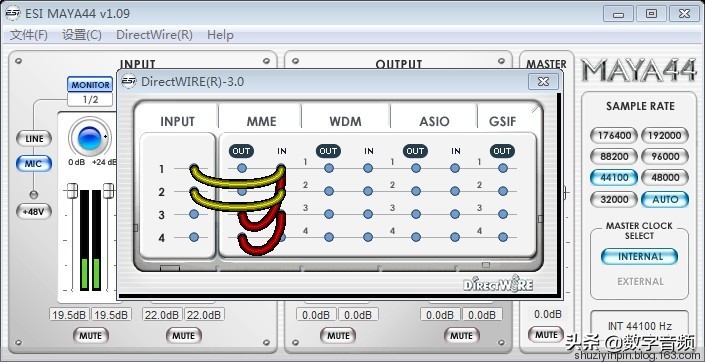The width and height of the screenshot is (705, 362).
Task: Click ASIO IN channel 3 patch node
Action: coord(455,214)
